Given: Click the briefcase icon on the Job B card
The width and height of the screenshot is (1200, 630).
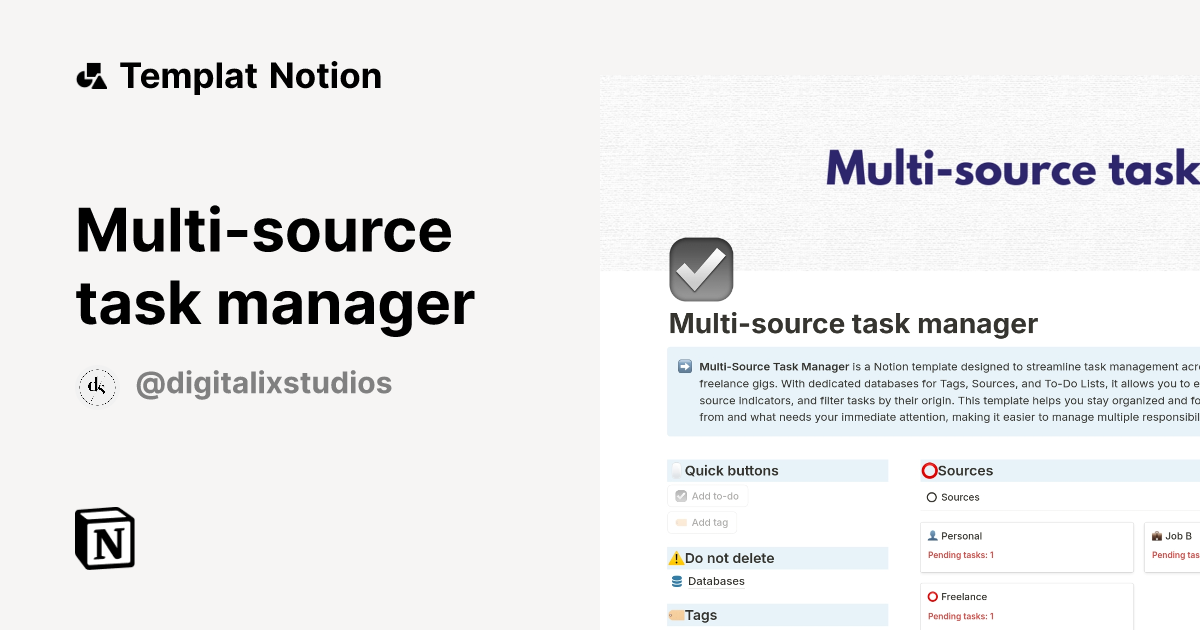Looking at the screenshot, I should (1157, 536).
